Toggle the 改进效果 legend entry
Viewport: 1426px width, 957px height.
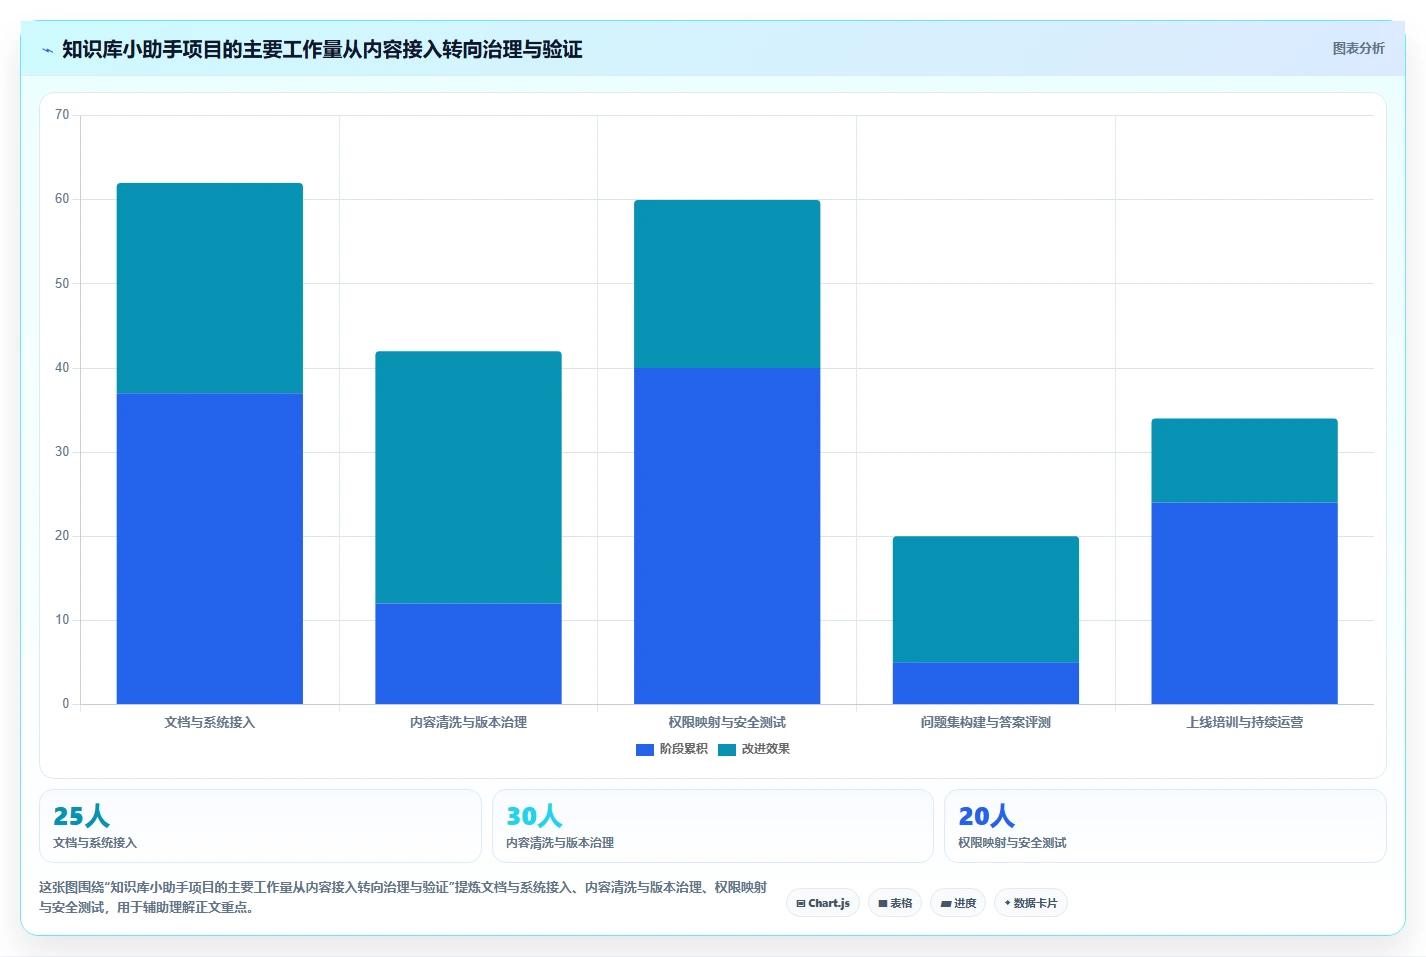(x=754, y=749)
